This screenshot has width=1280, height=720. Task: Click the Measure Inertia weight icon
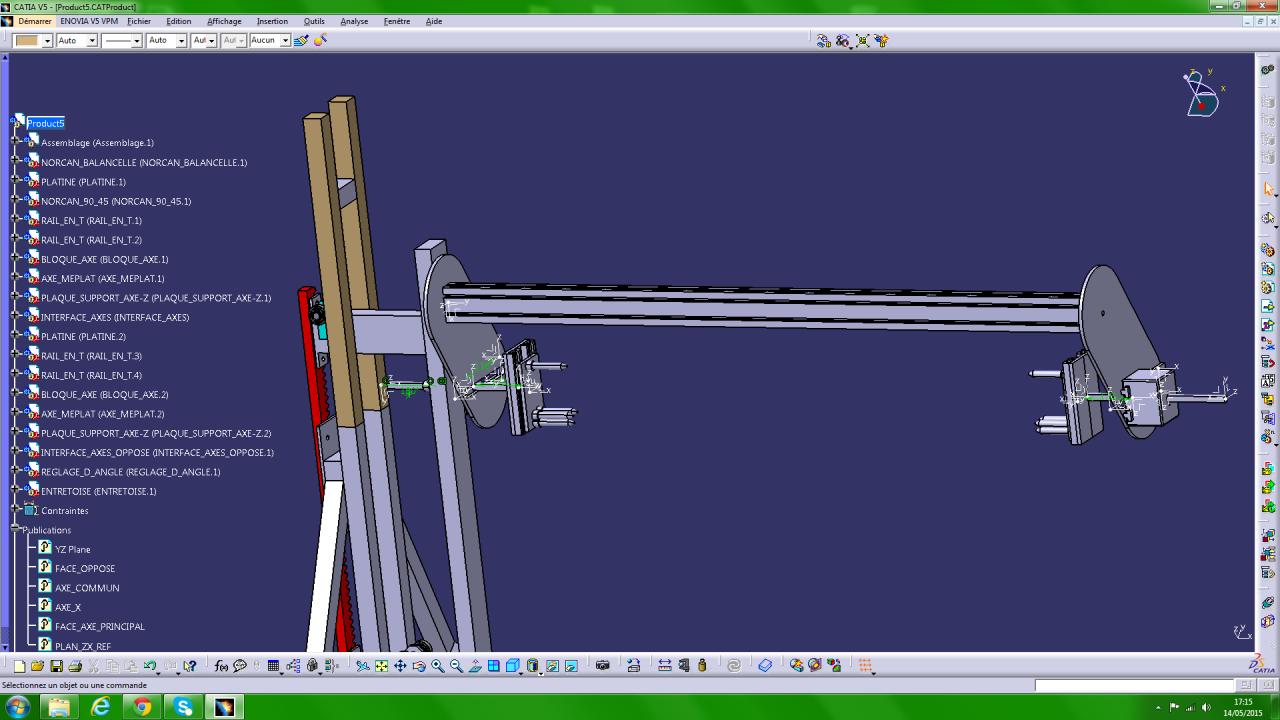702,666
